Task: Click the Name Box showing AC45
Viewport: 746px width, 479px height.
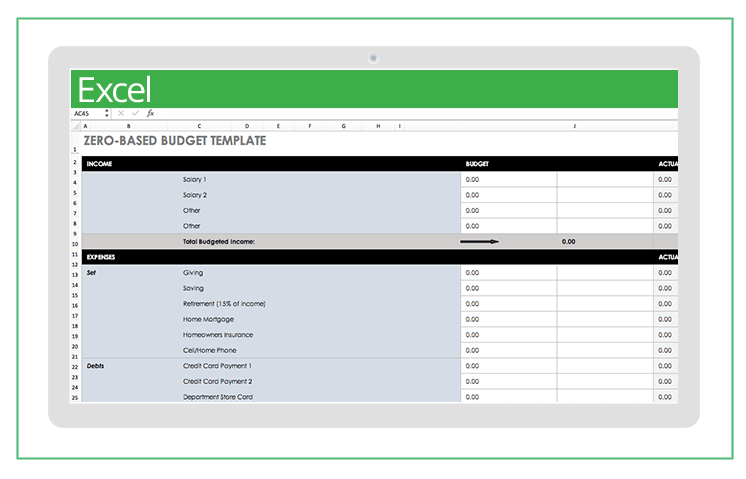Action: tap(86, 114)
